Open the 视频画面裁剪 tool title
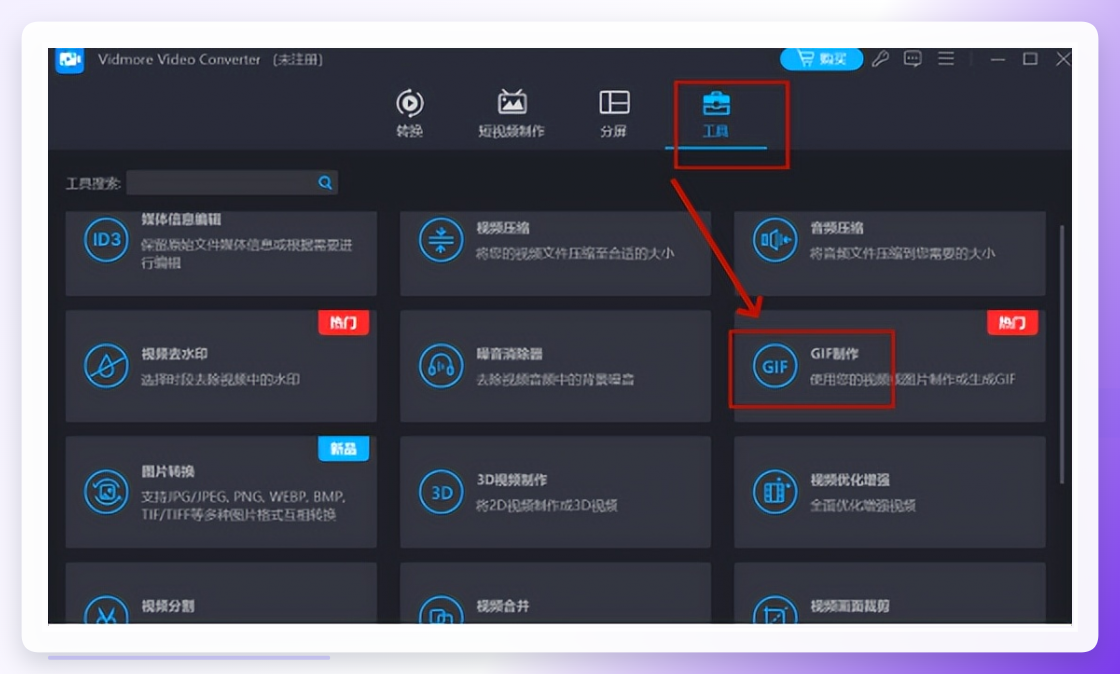The width and height of the screenshot is (1120, 674). coord(850,606)
